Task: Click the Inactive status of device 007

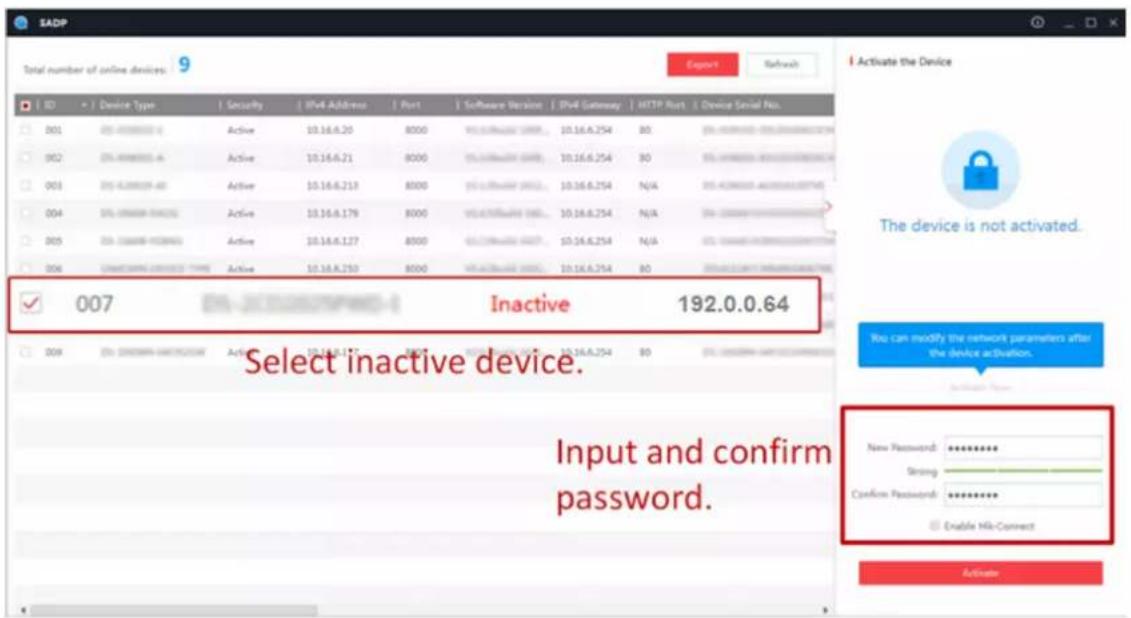Action: coord(530,304)
